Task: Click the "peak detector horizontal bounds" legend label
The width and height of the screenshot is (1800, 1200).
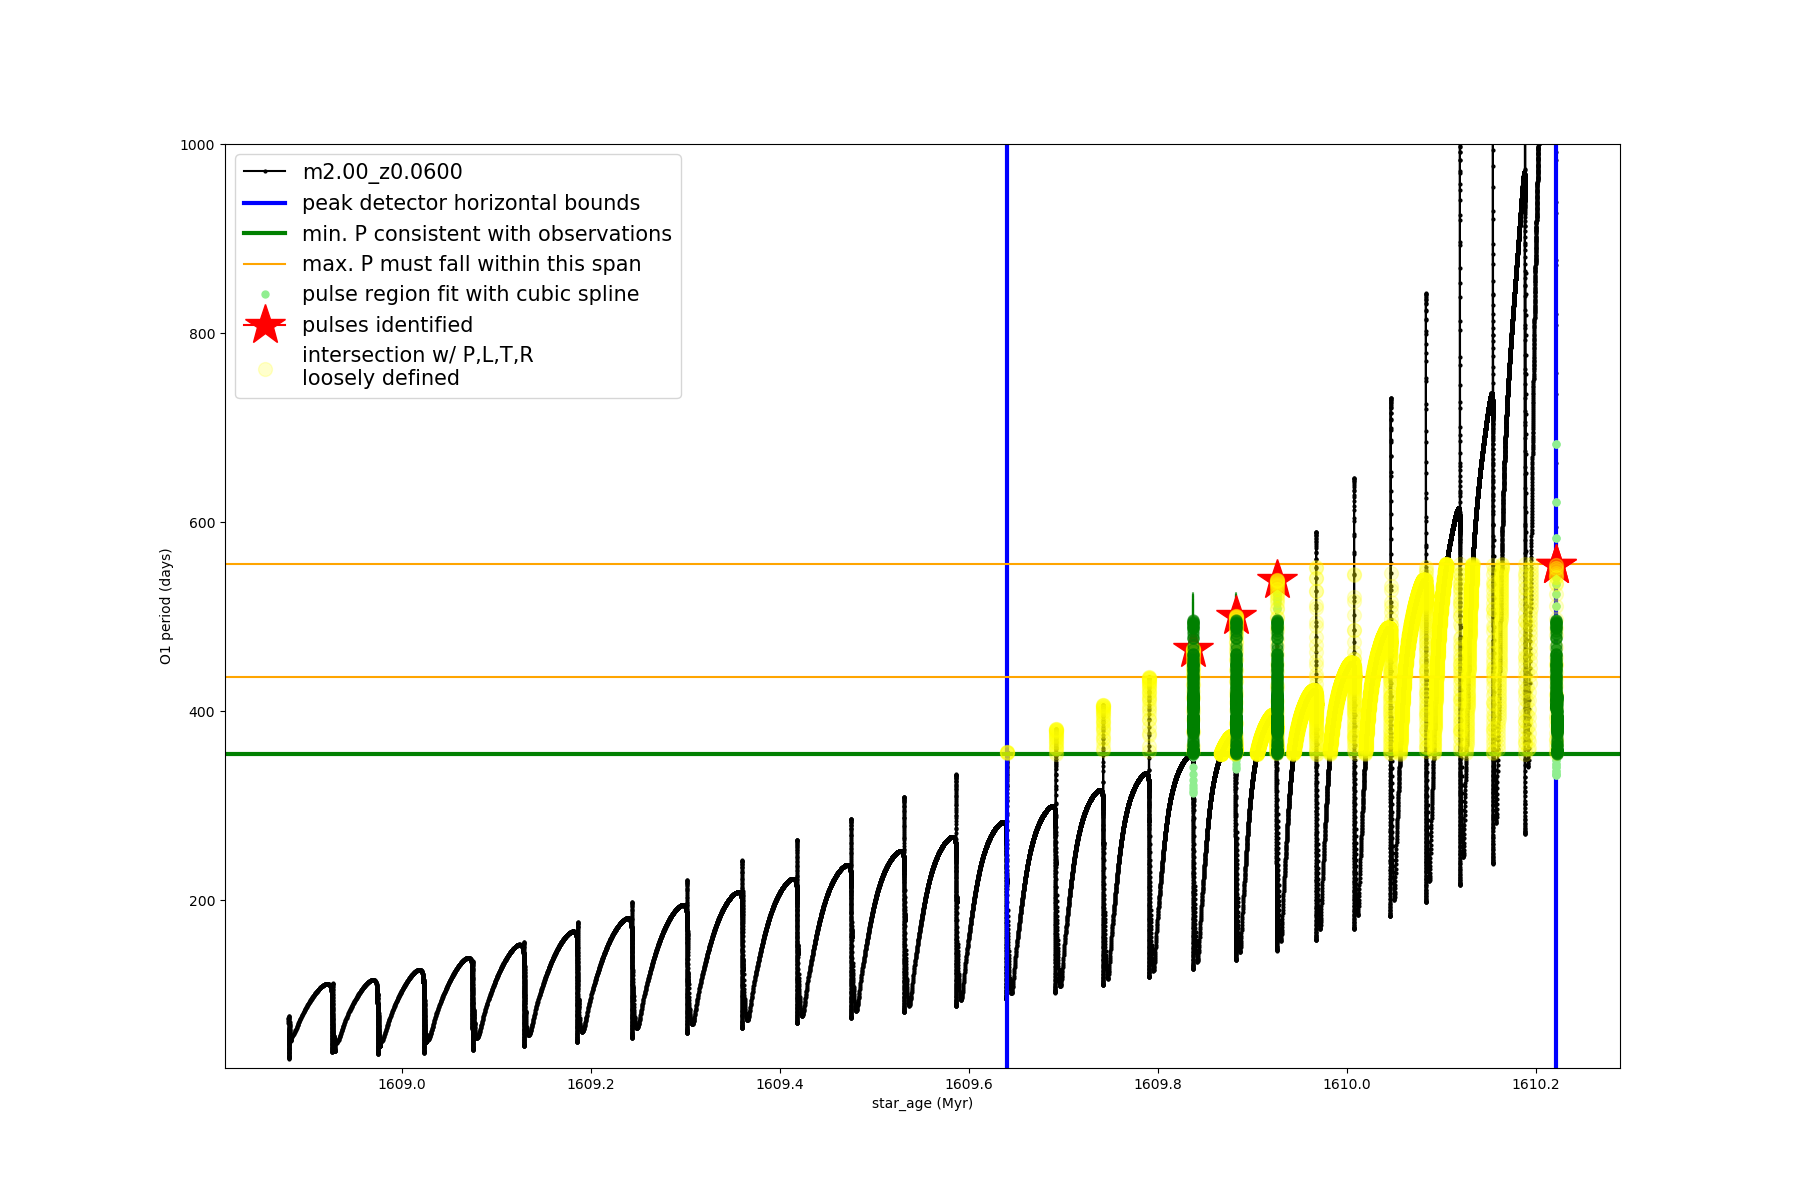Action: click(471, 203)
